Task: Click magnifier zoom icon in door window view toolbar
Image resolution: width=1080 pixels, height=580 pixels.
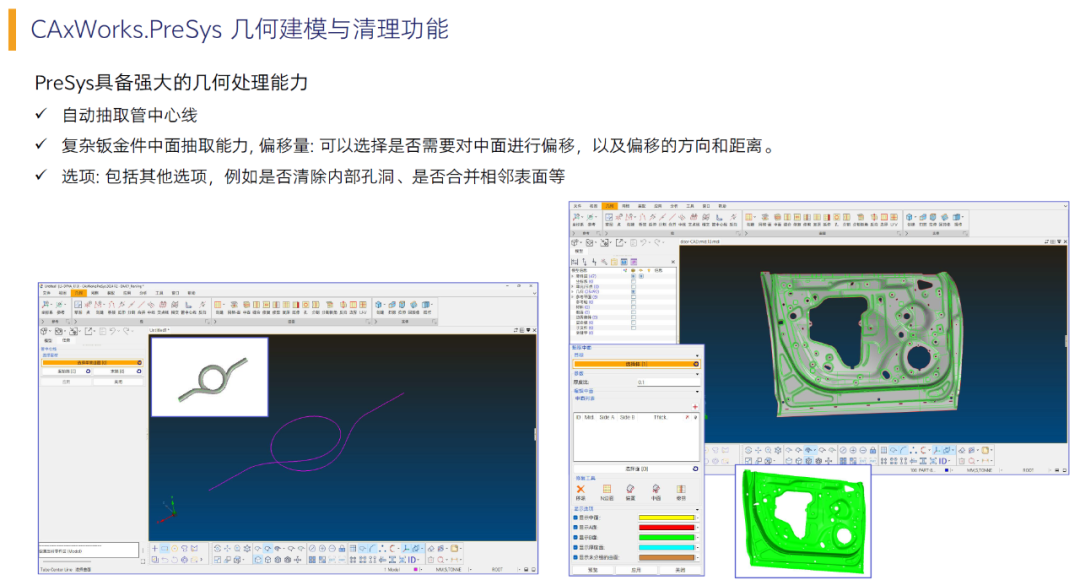Action: (x=768, y=450)
